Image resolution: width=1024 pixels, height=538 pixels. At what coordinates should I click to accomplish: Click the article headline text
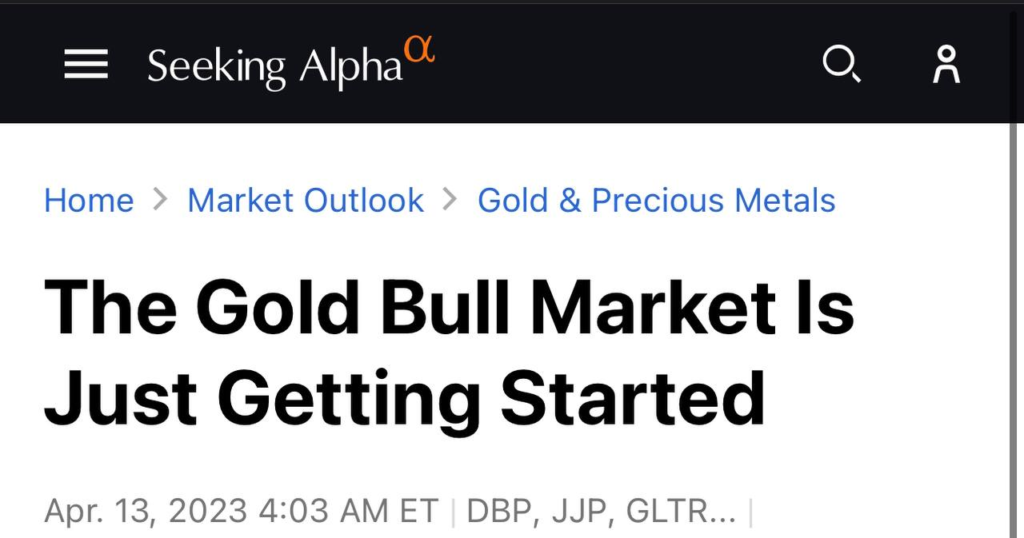[x=449, y=352]
